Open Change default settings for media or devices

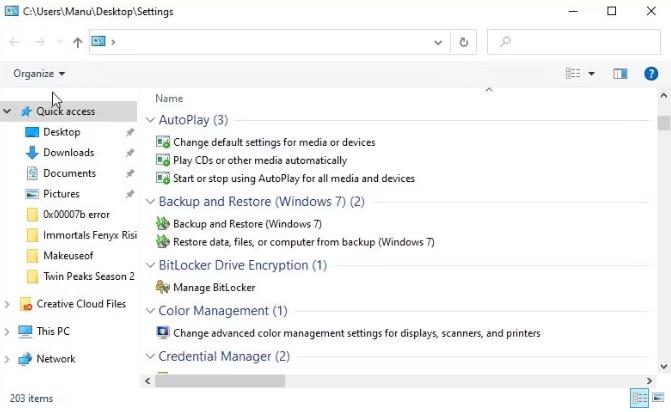click(274, 142)
